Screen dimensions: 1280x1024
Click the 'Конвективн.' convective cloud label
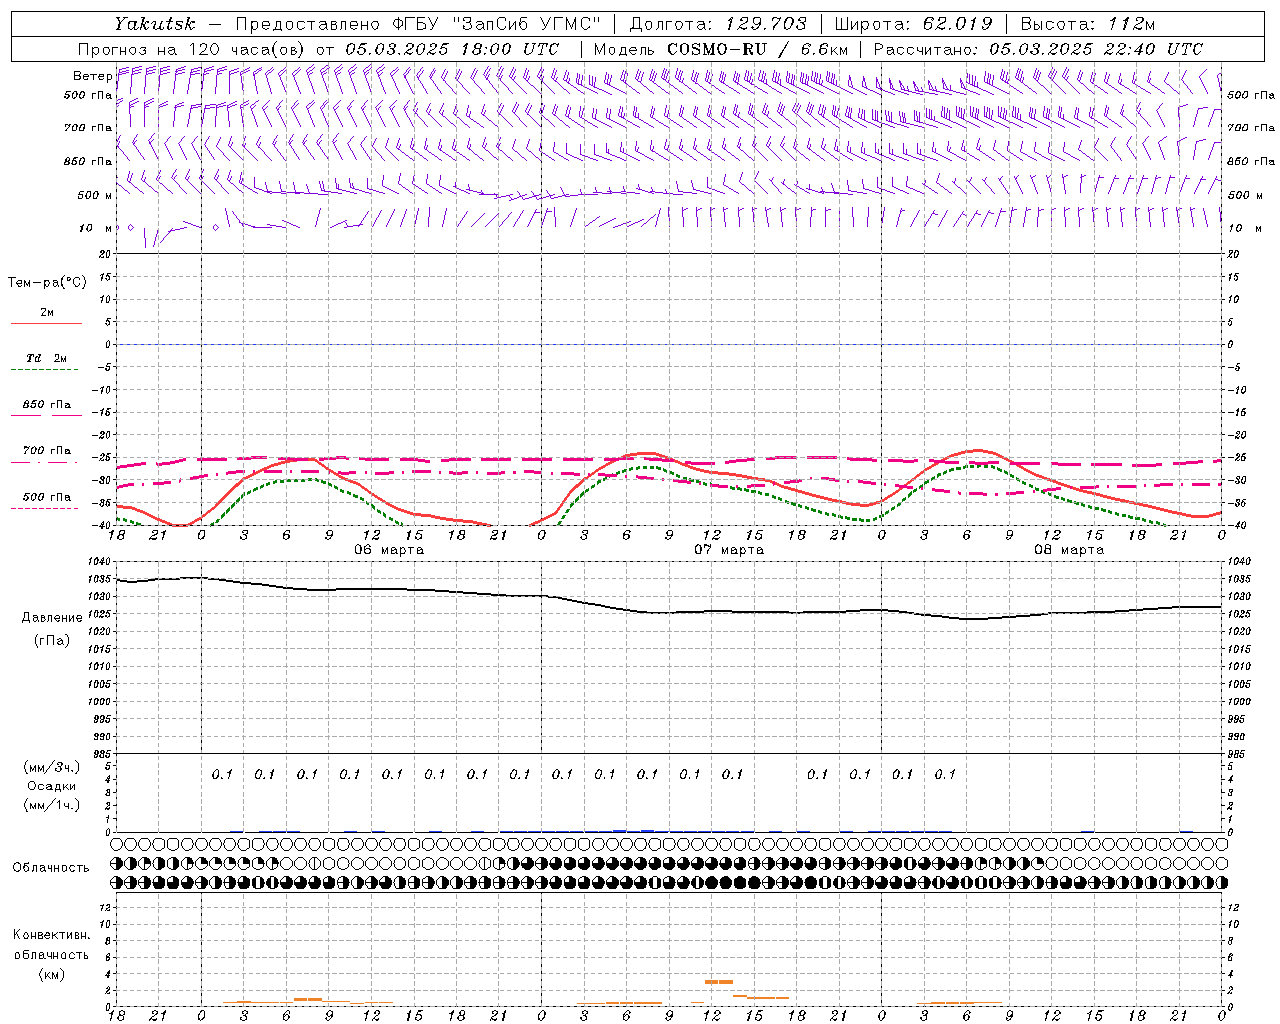(x=51, y=935)
